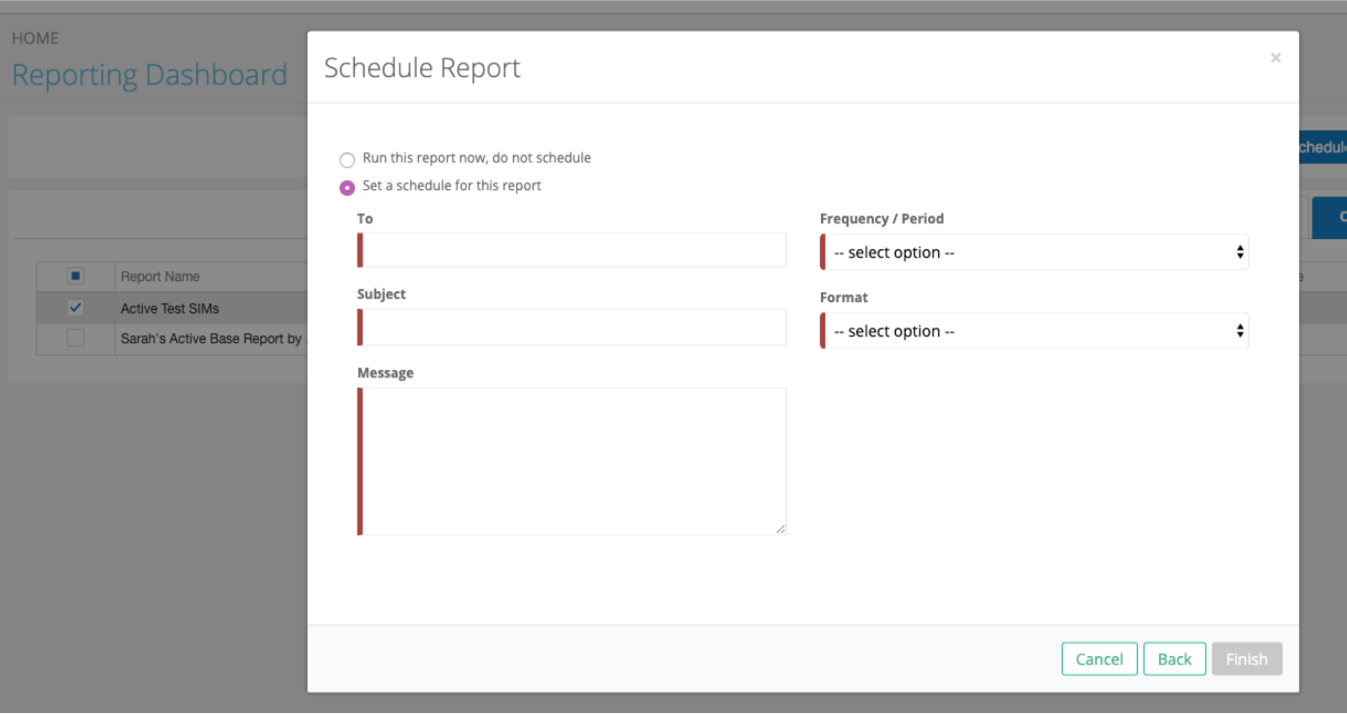This screenshot has height=714, width=1347.
Task: Expand the Format select menu
Action: coord(1034,331)
